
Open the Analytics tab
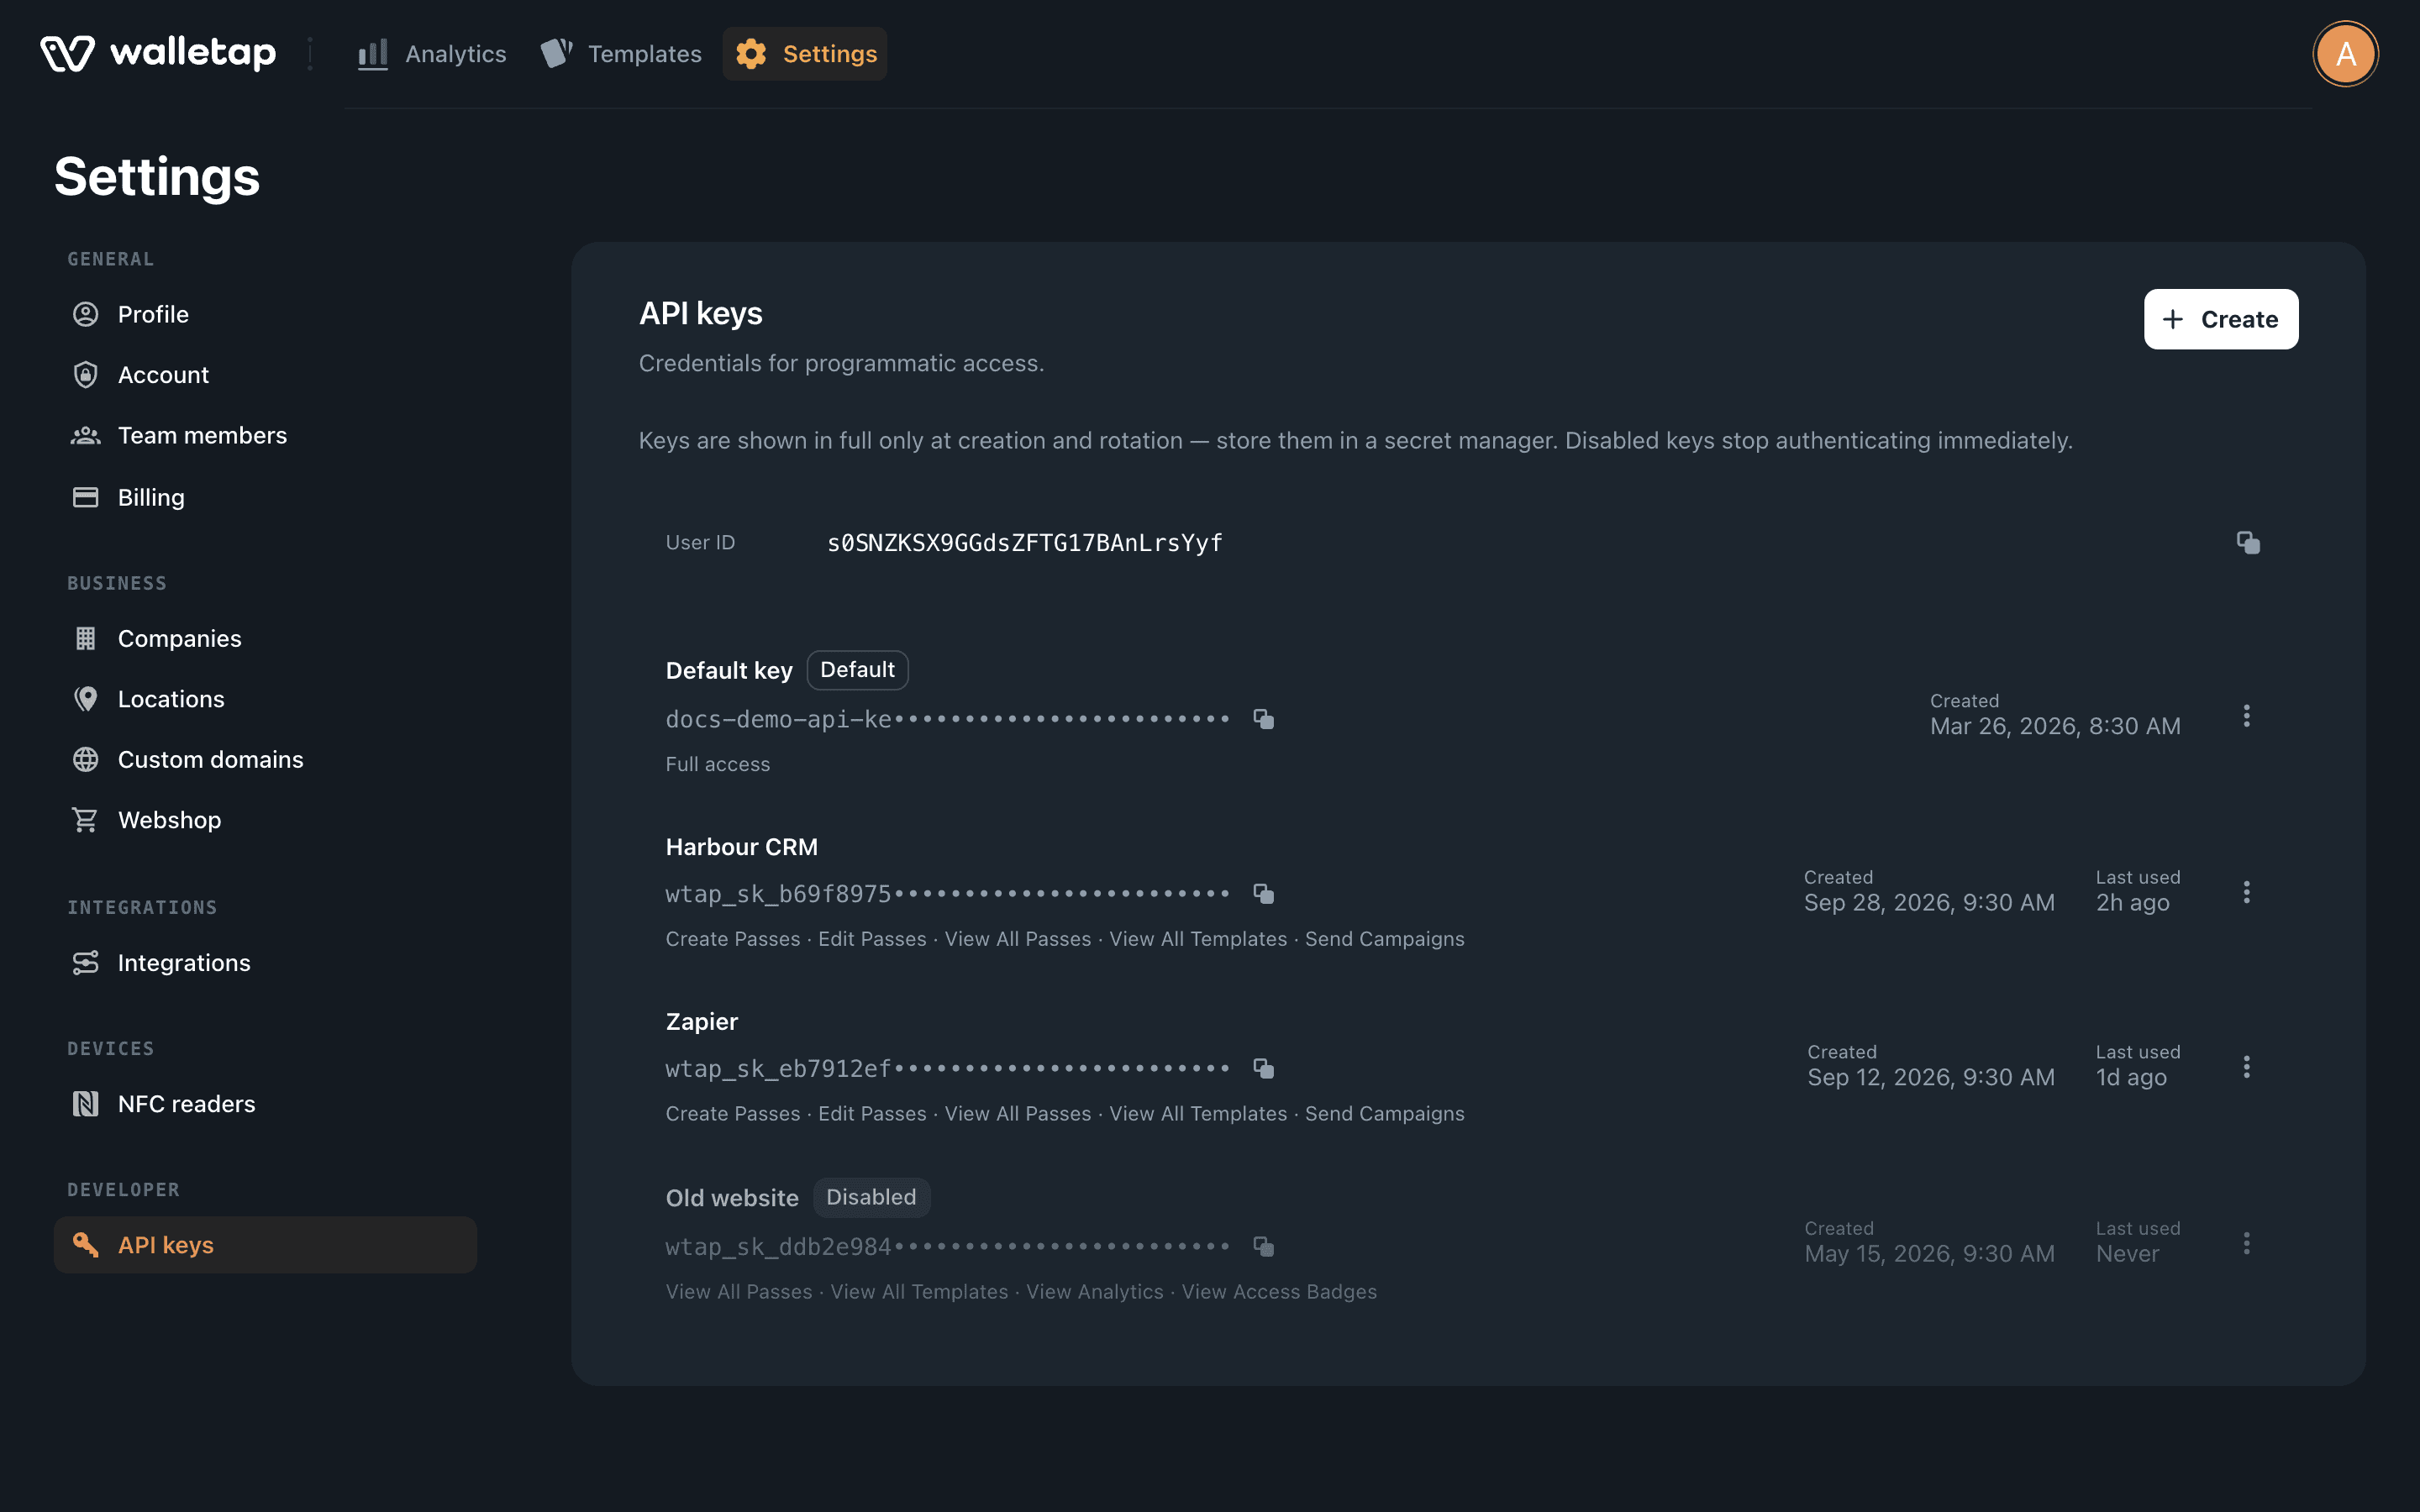[432, 54]
